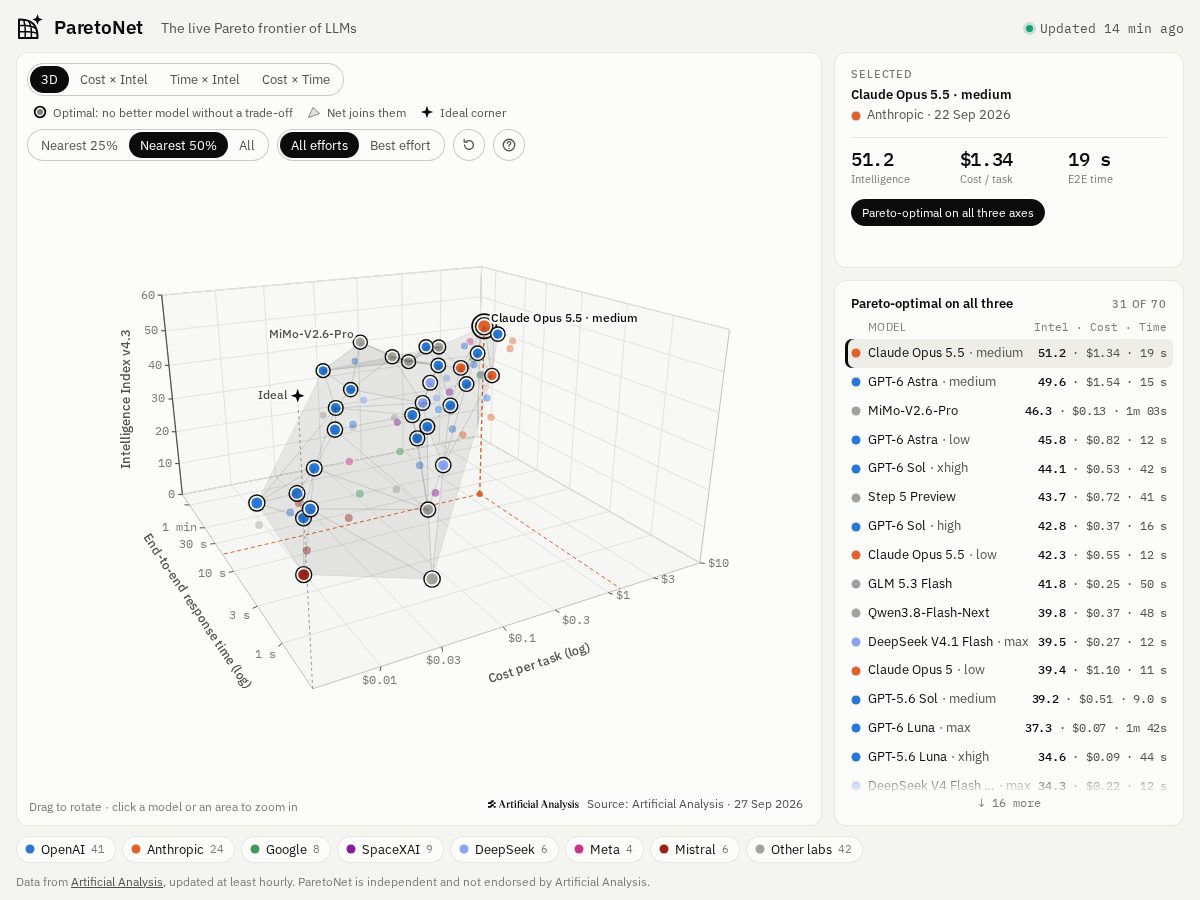Click the Claude Opus 5.5 medium point in chart
1200x900 pixels.
pos(484,326)
